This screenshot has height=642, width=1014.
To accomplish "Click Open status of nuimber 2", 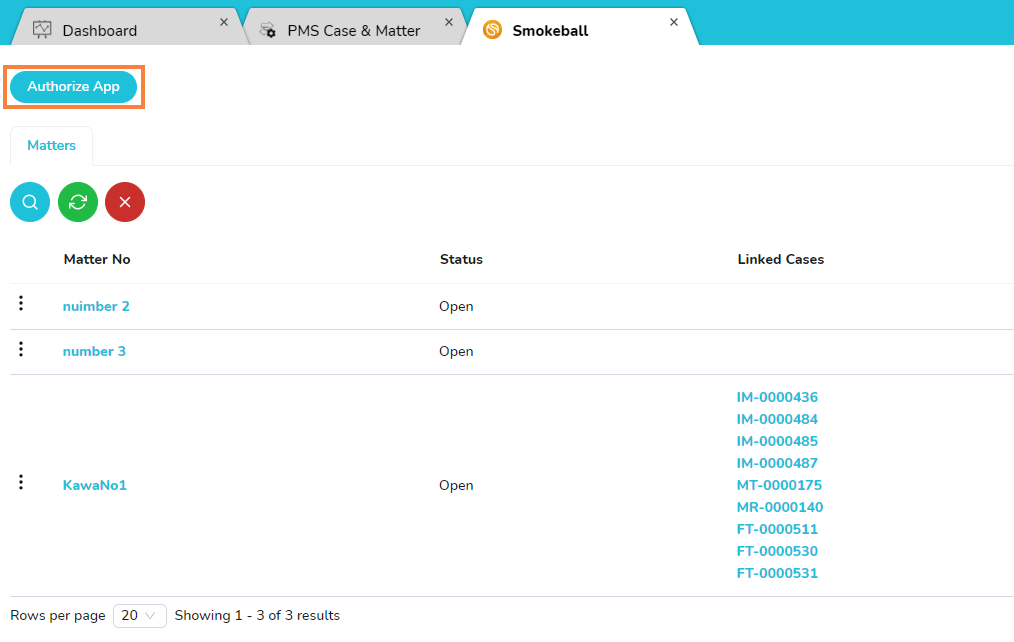I will pos(456,306).
